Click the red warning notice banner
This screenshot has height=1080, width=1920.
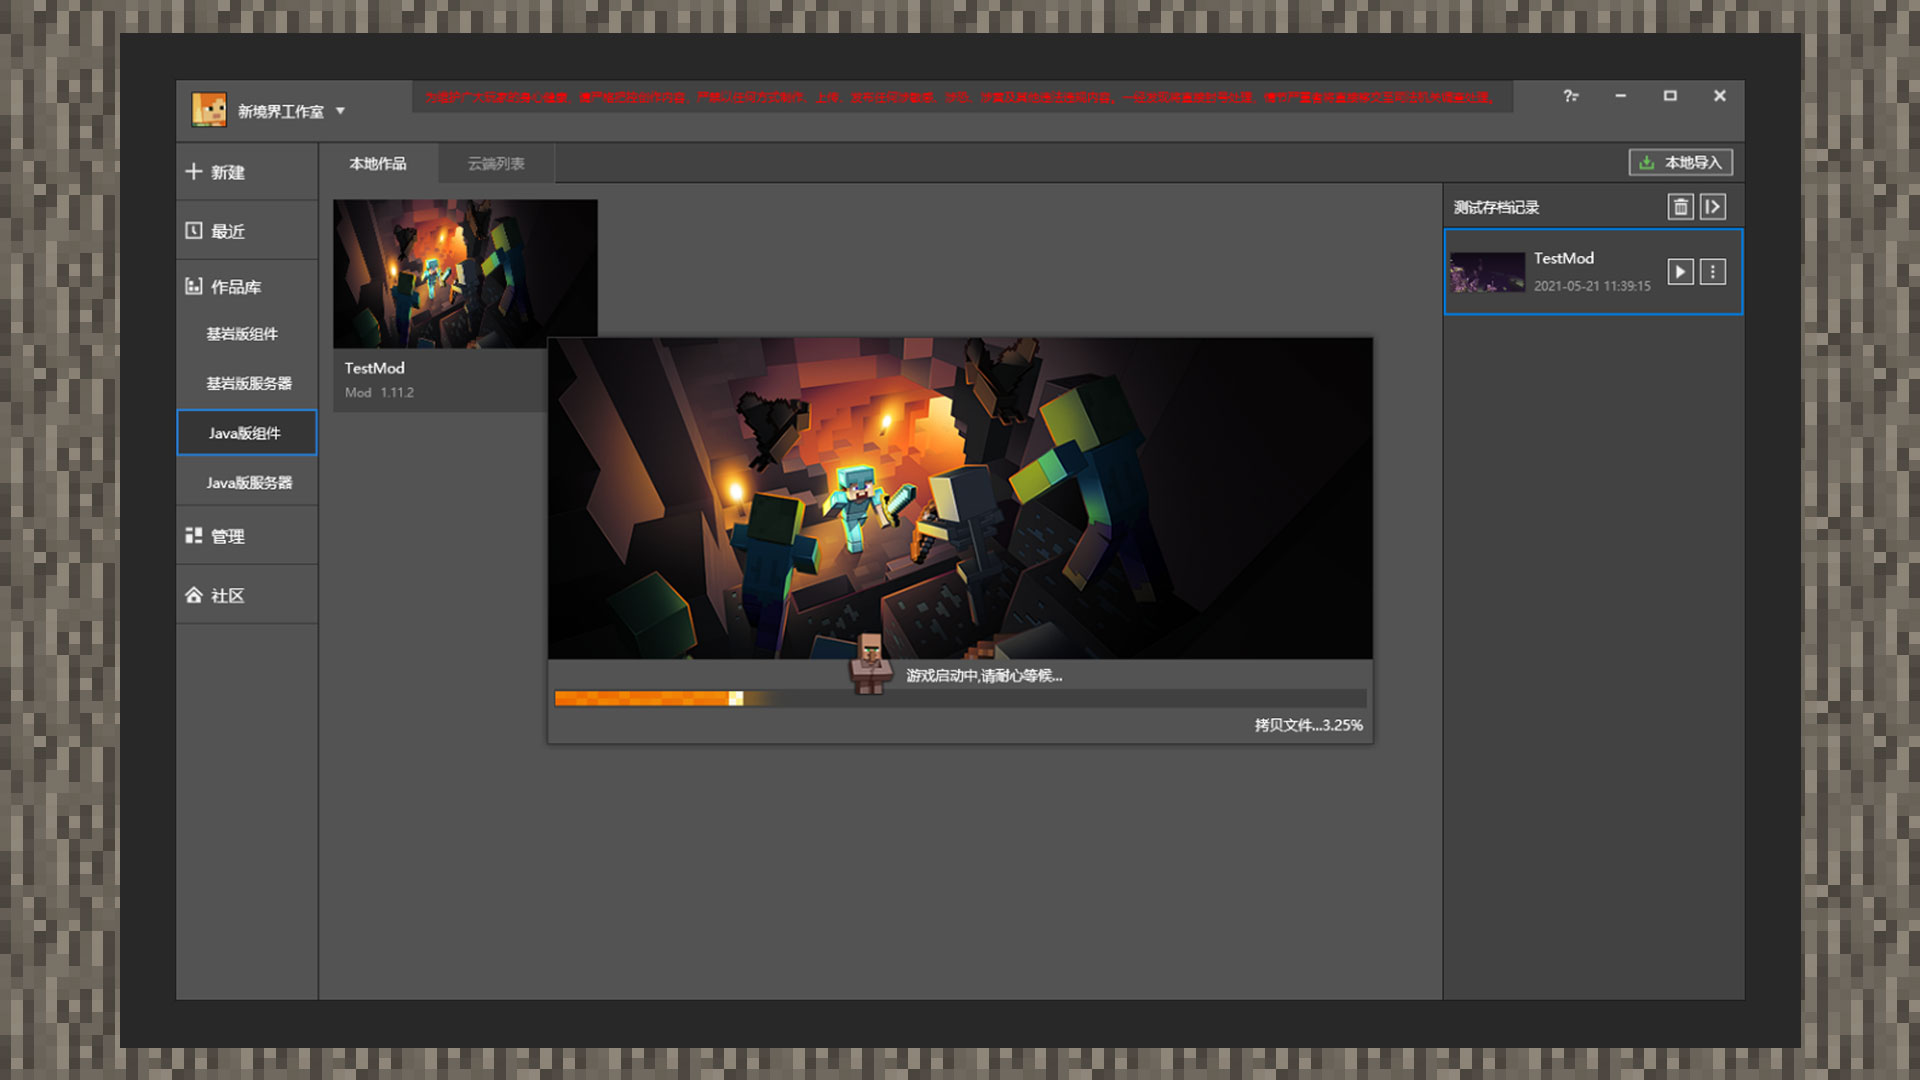[961, 97]
